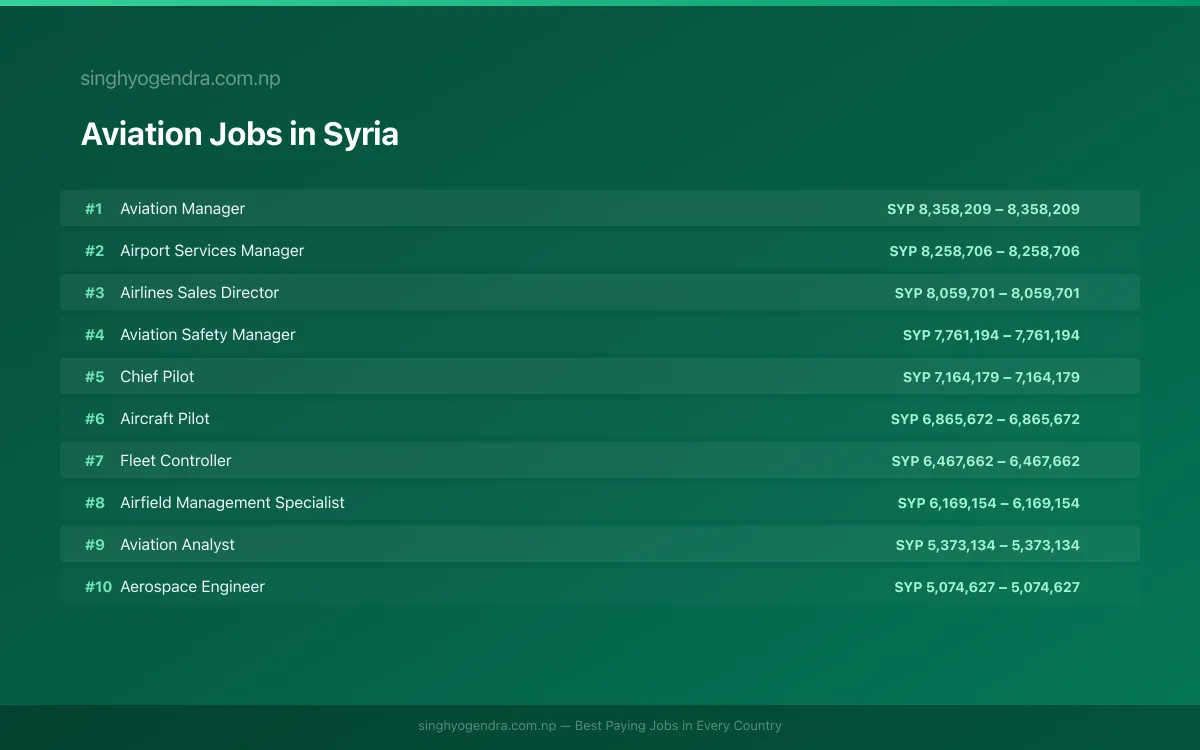Click salary SYP 8,358,209 – 8,358,209
1200x750 pixels.
point(983,209)
